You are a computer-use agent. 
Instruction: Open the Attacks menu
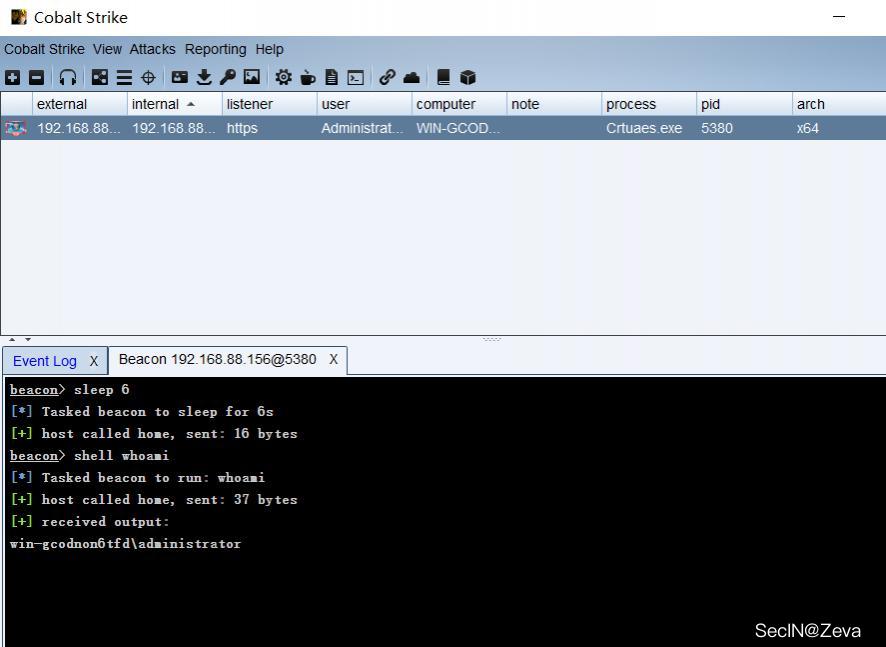click(153, 49)
